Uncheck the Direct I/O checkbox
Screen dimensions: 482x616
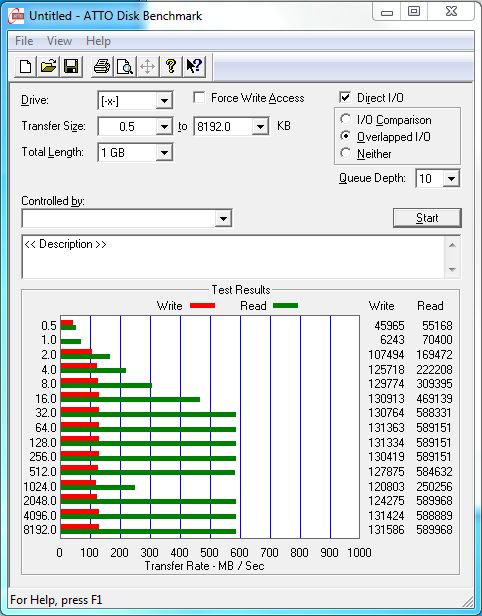coord(345,97)
